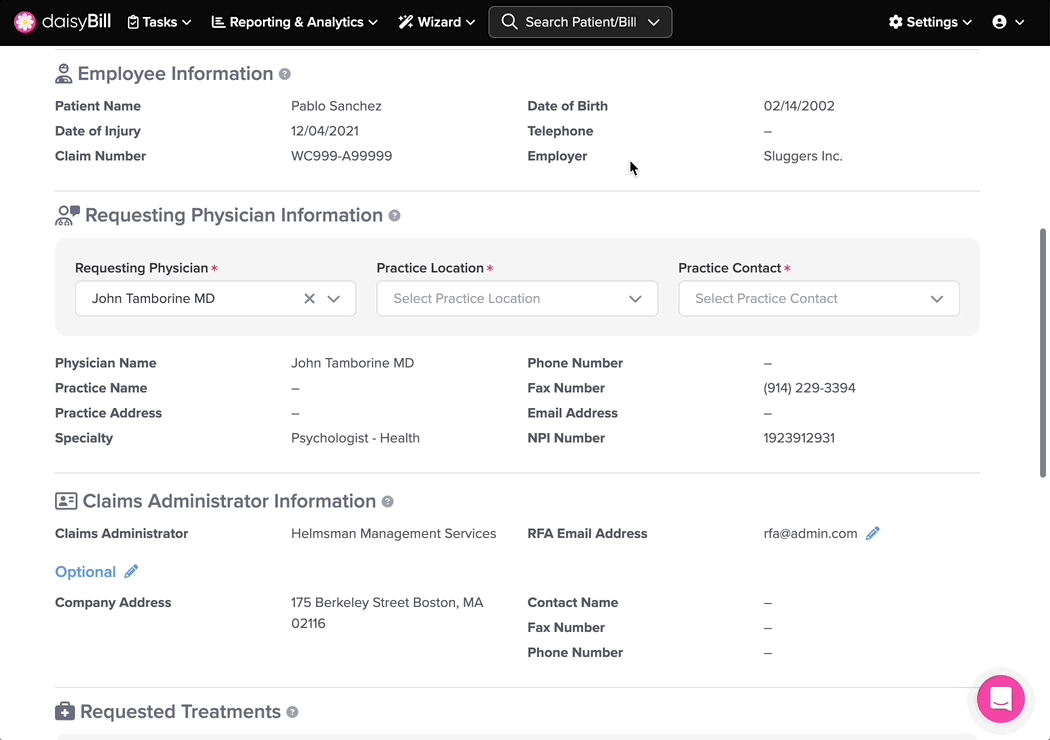Click the Employee Information section icon

coord(64,74)
